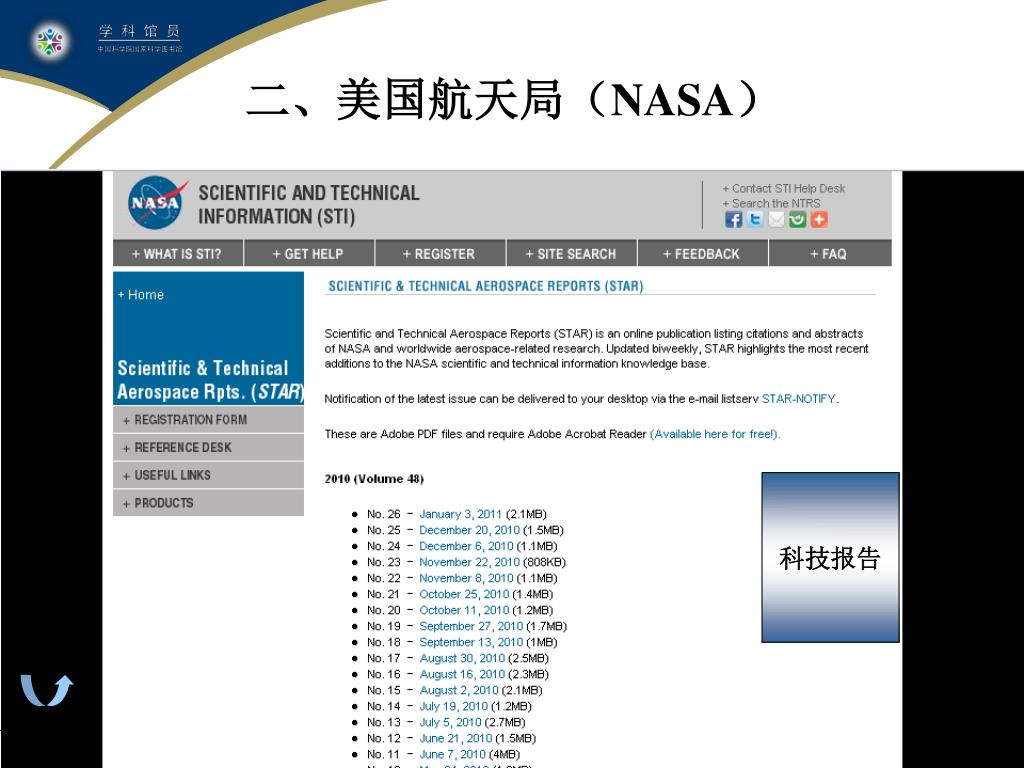Screen dimensions: 1024x768
Task: Open the November 22, 2010 issue
Action: [470, 562]
